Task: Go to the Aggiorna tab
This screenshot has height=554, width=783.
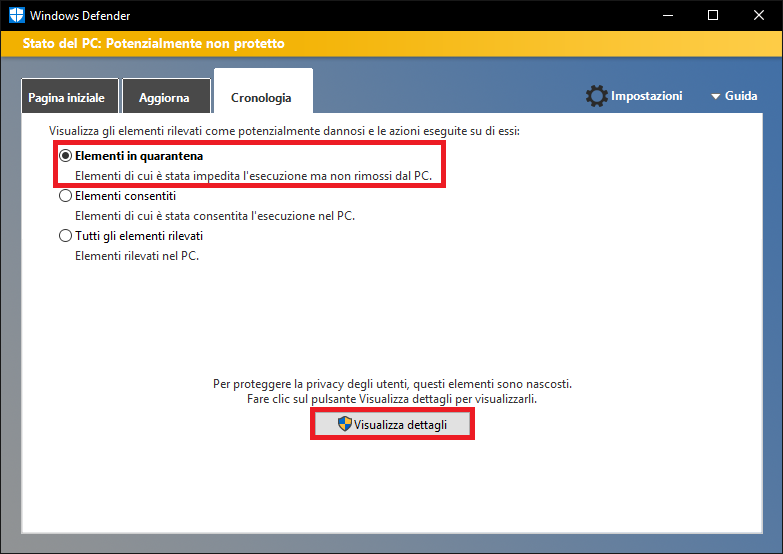Action: tap(165, 98)
